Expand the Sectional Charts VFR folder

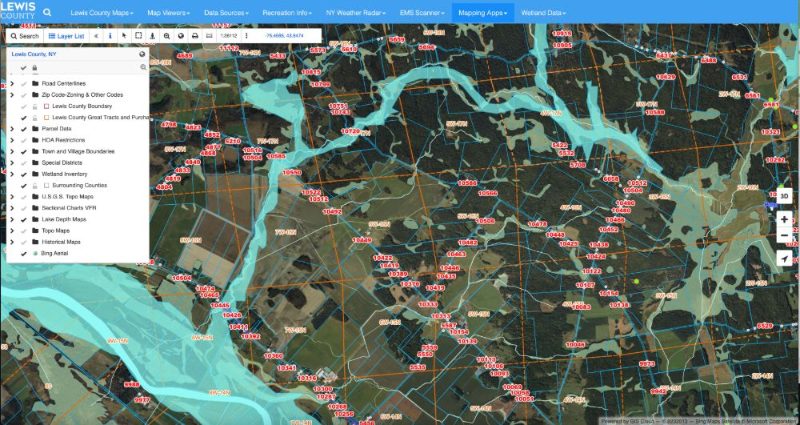[12, 208]
